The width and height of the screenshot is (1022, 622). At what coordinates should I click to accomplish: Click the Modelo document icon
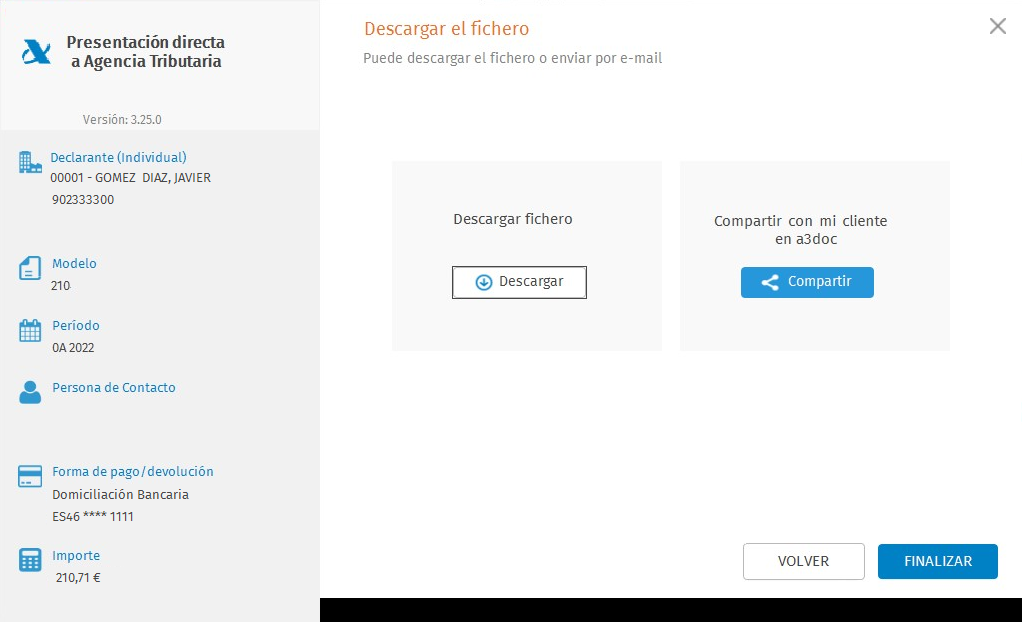pos(30,268)
